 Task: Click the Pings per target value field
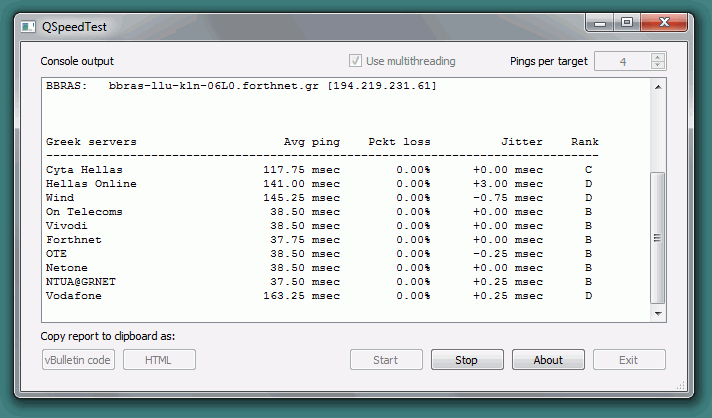point(623,61)
